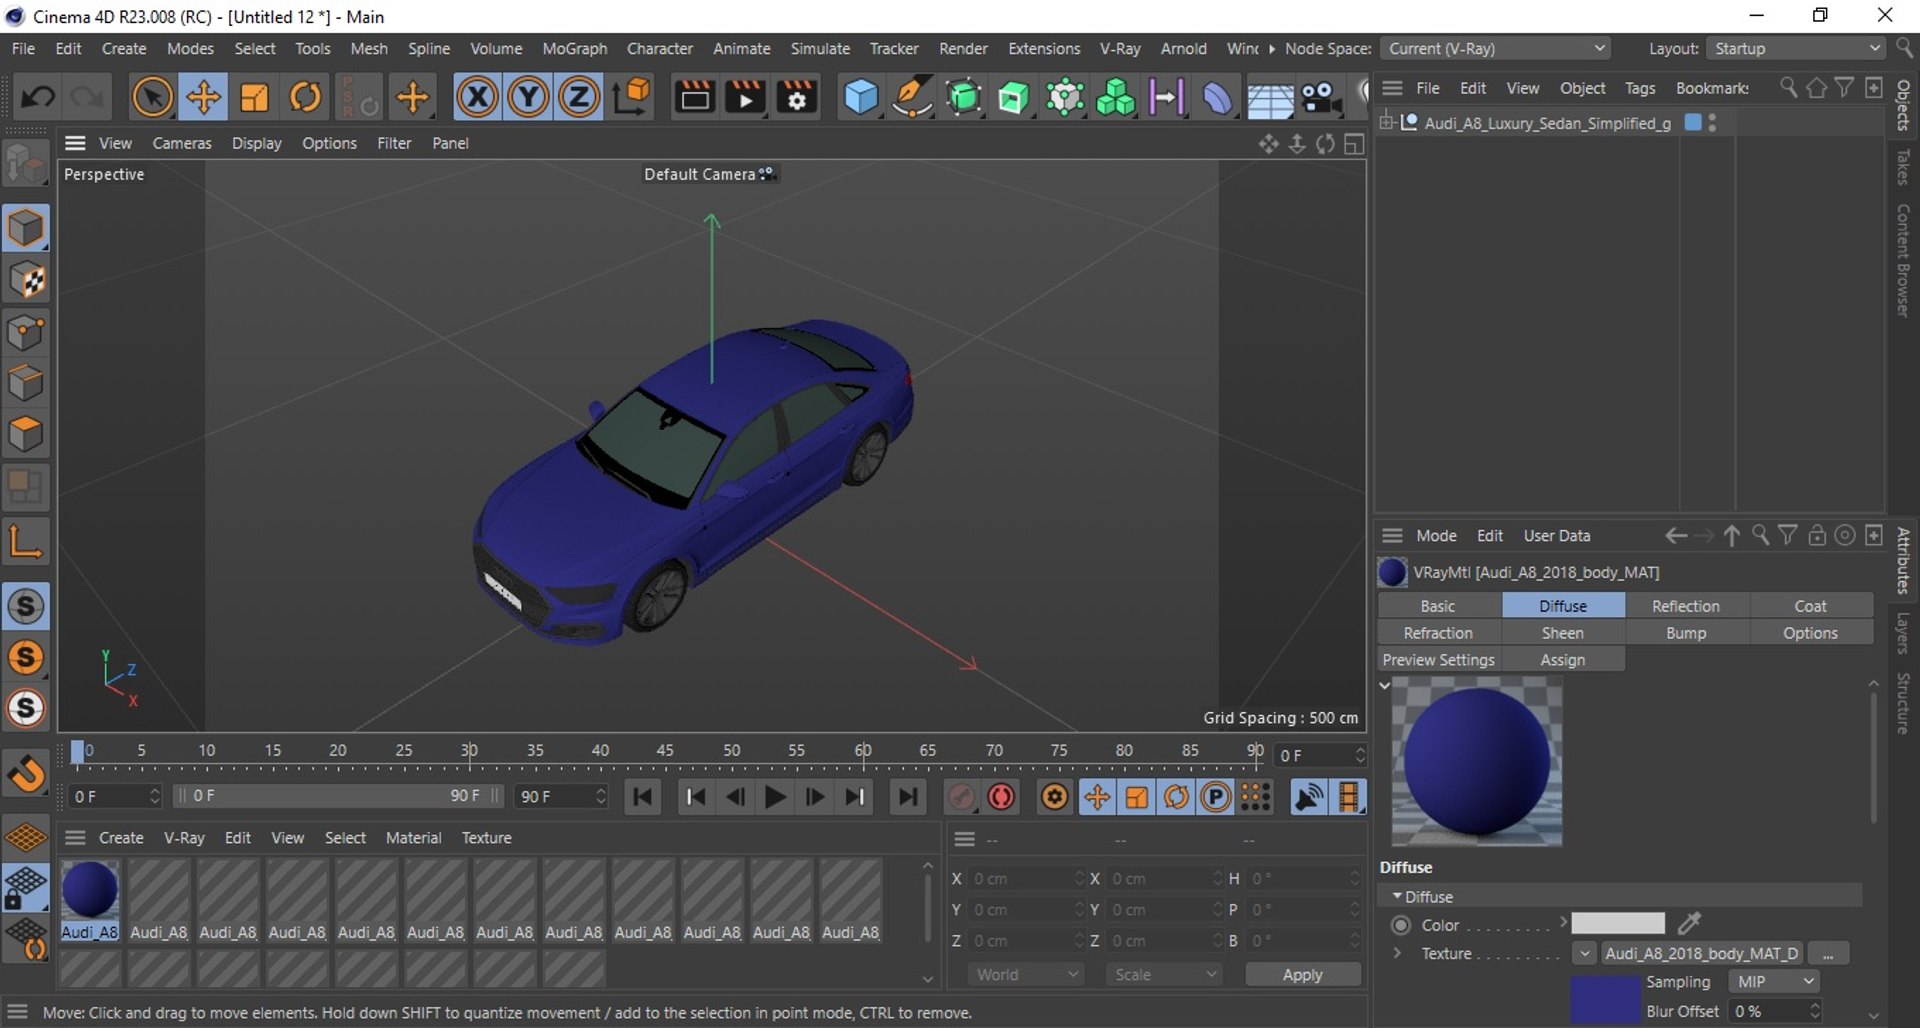1920x1028 pixels.
Task: Expand the Texture parameter arrow
Action: click(x=1397, y=953)
